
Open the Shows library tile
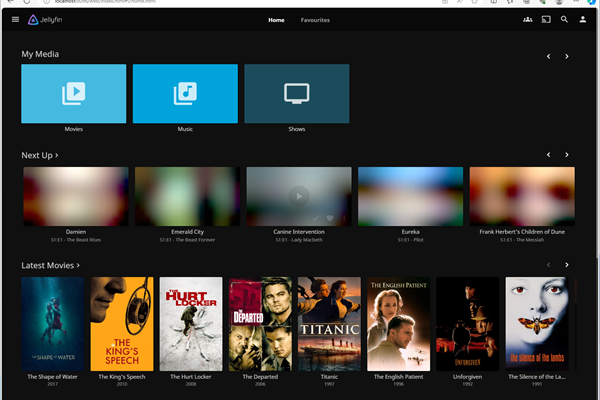297,94
